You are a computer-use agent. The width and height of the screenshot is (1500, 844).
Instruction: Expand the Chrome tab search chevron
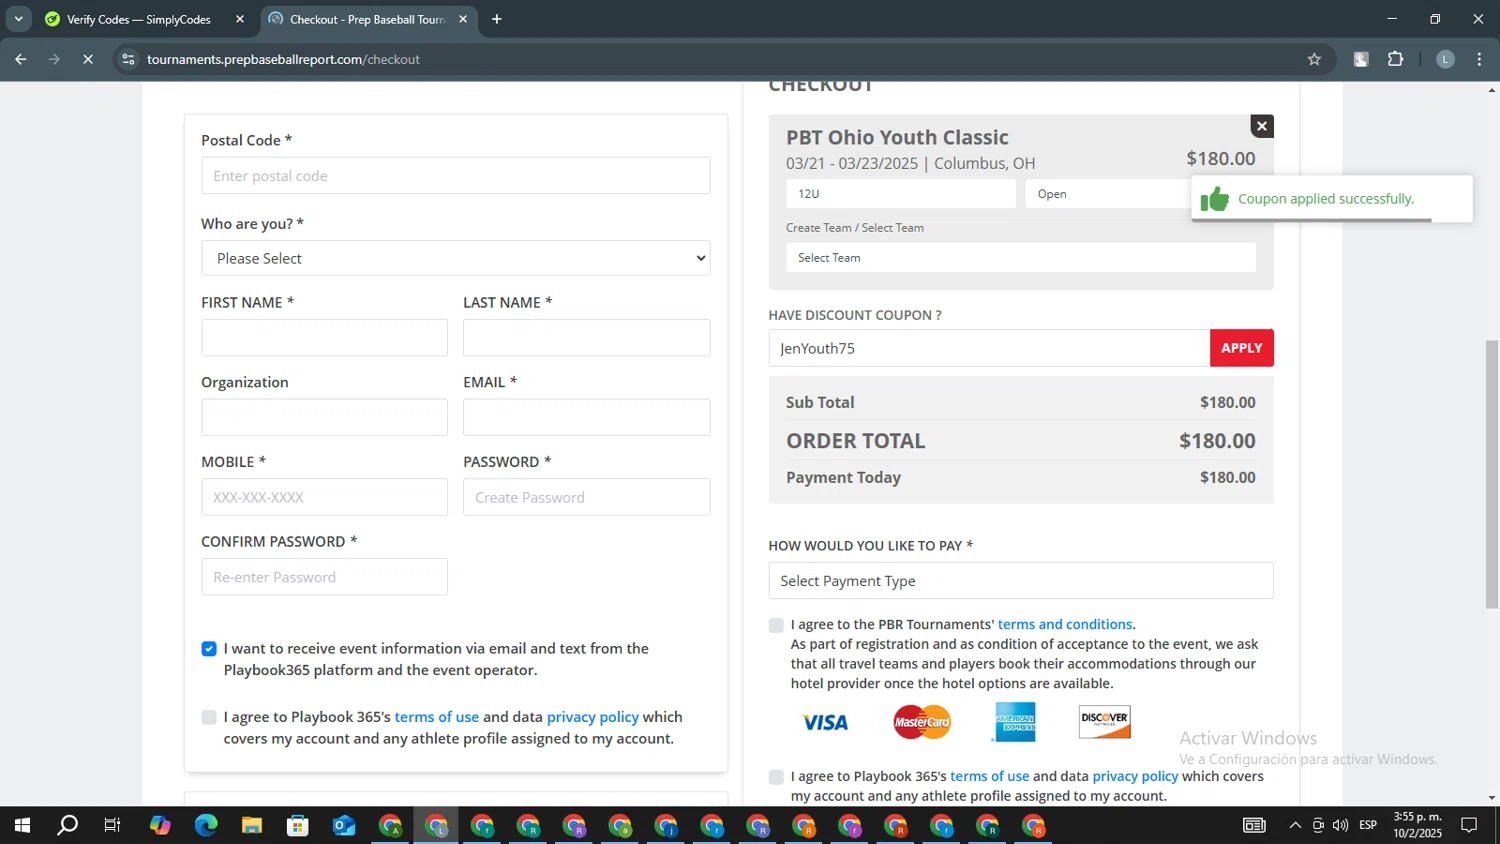coord(18,19)
